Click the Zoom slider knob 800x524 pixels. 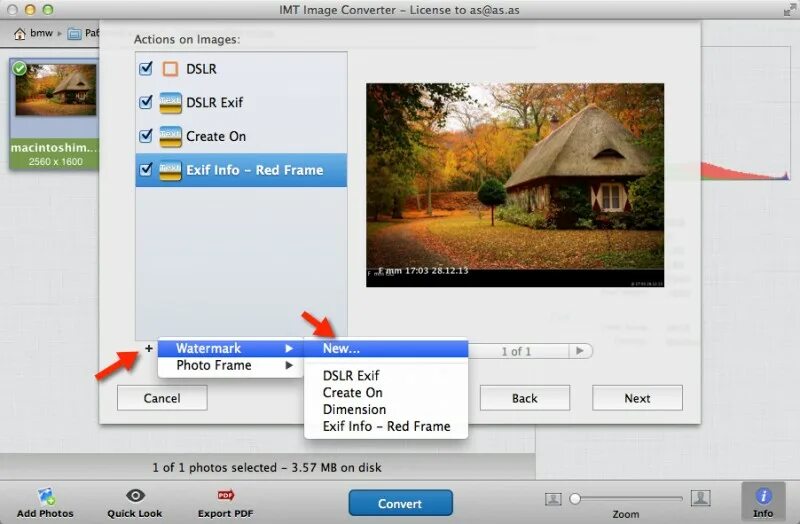pos(575,498)
